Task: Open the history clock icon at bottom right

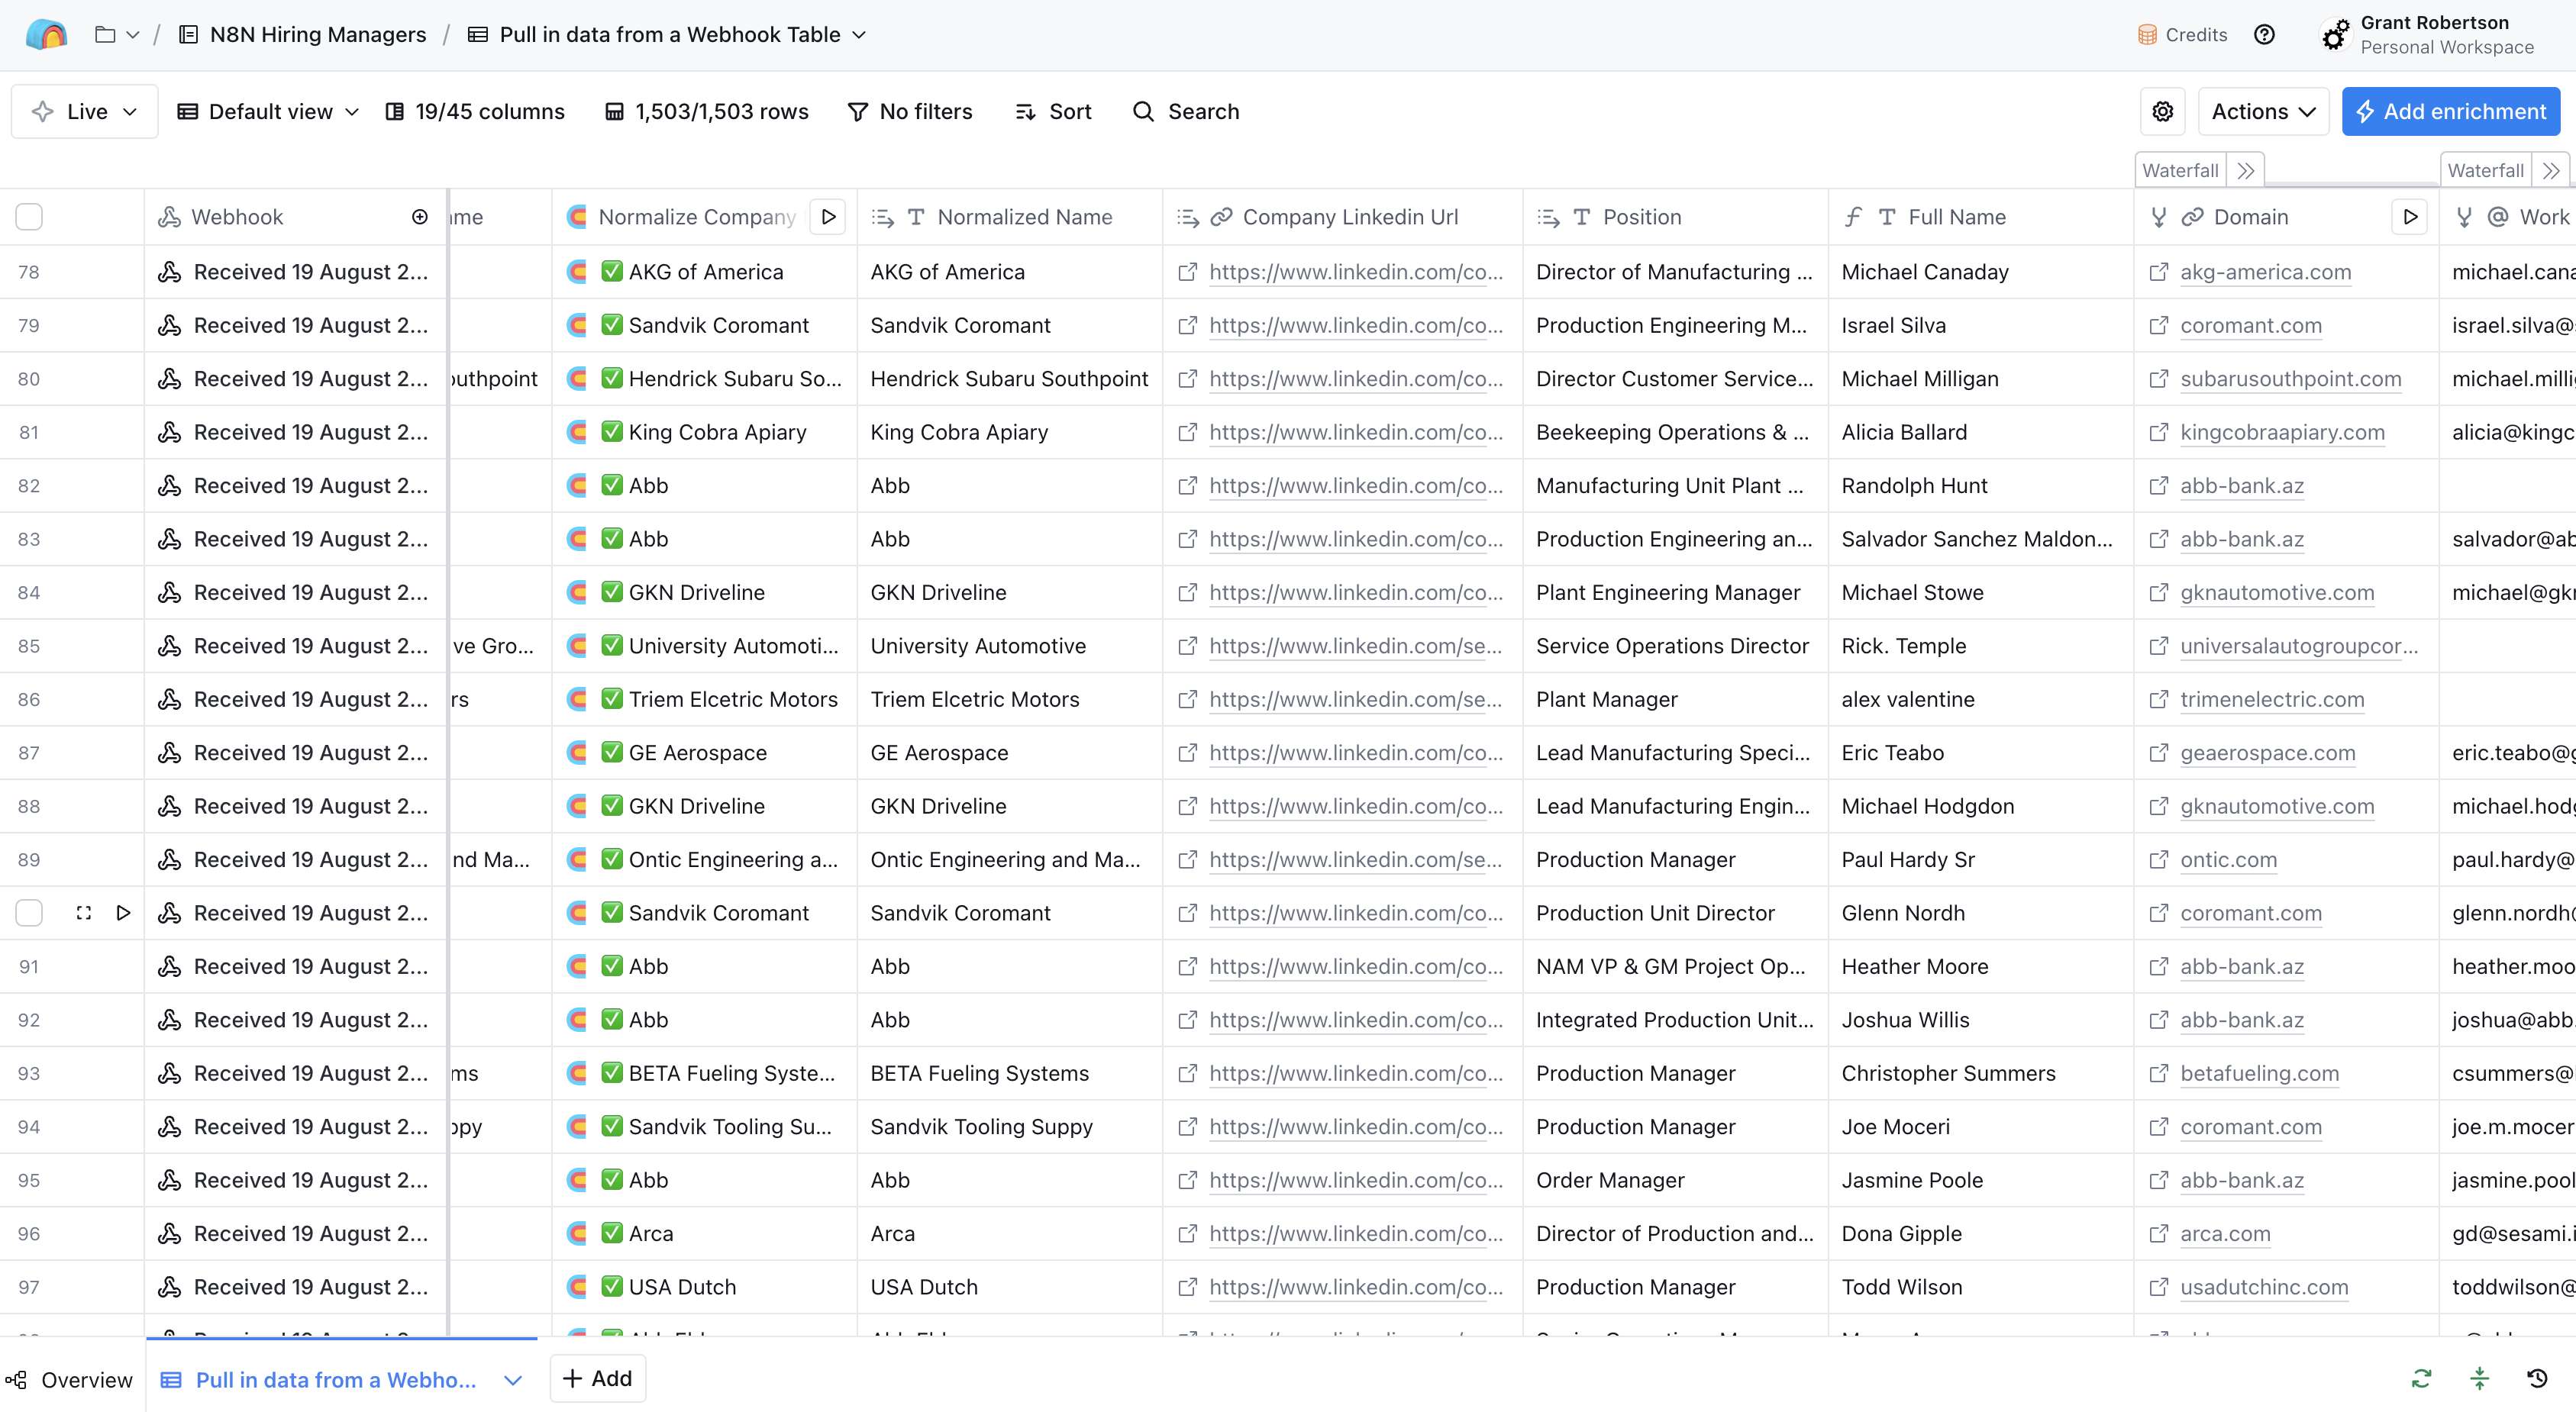Action: (x=2537, y=1379)
